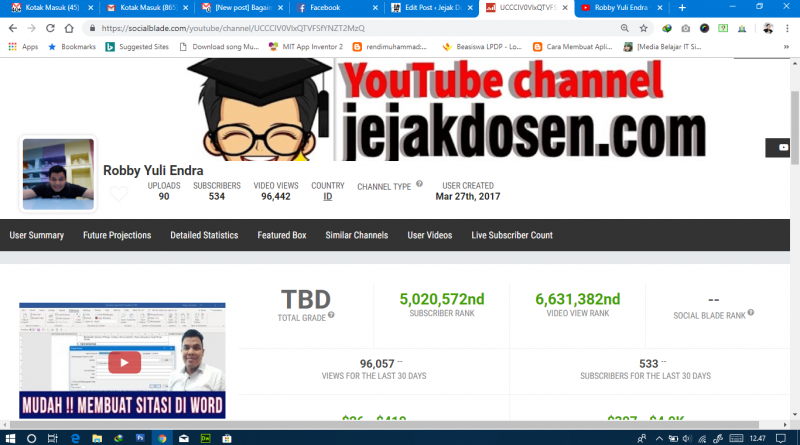800x445 pixels.
Task: Open the volume control in the system tray
Action: pos(687,438)
